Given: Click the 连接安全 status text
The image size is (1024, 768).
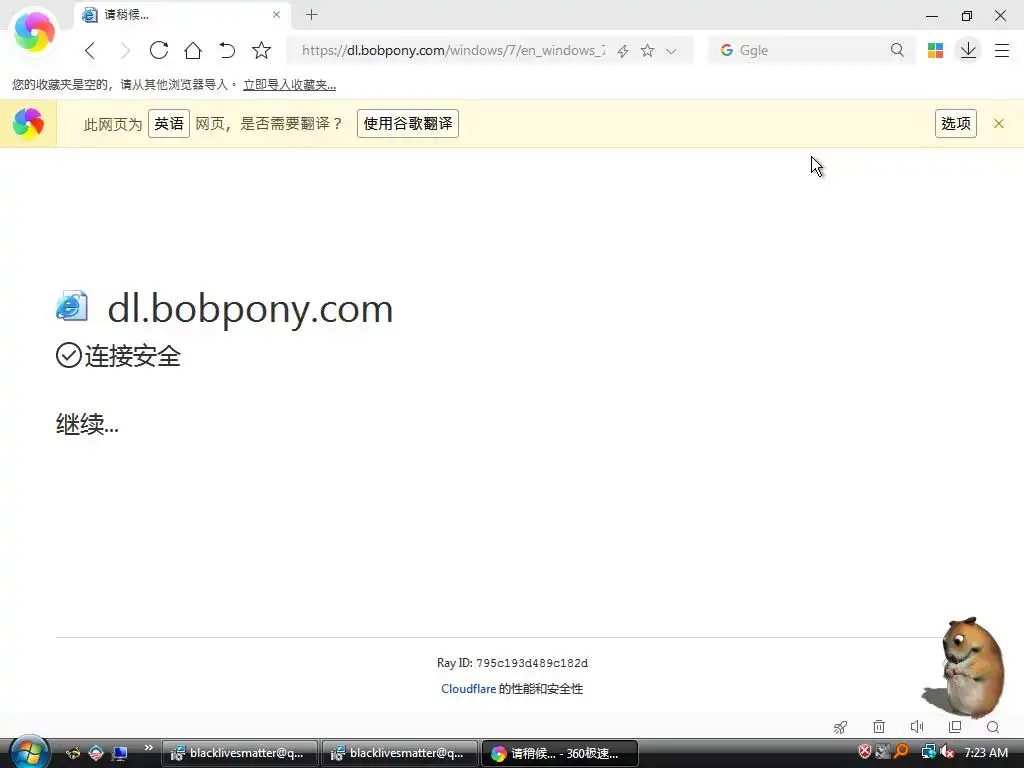Looking at the screenshot, I should (133, 356).
